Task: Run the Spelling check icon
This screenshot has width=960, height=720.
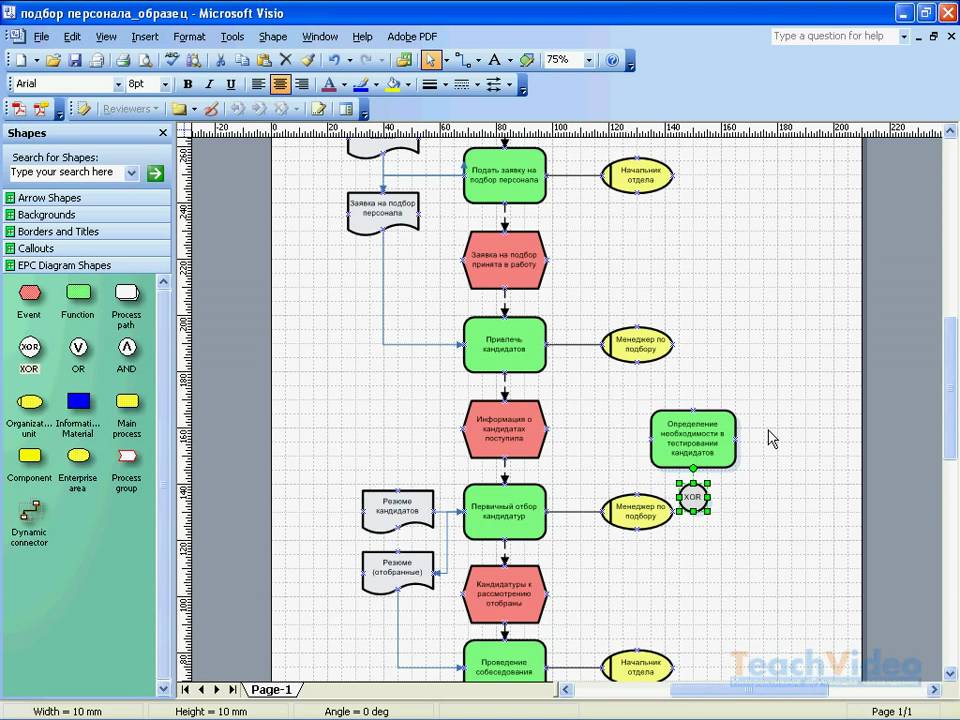Action: pyautogui.click(x=172, y=59)
